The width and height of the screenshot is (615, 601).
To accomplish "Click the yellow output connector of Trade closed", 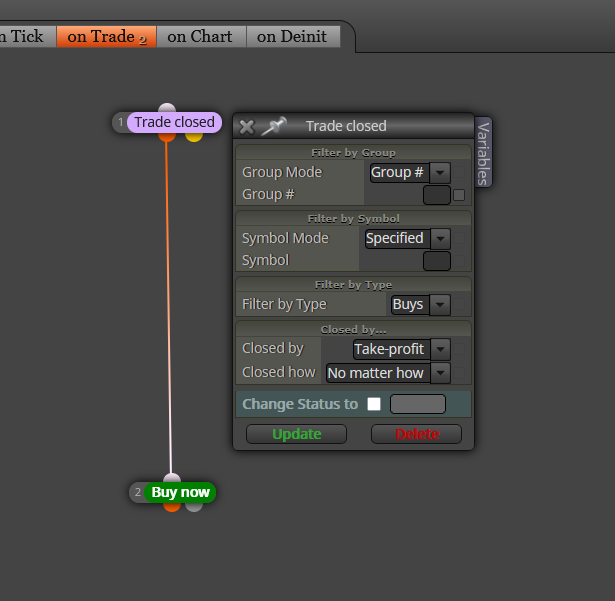I will 194,137.
